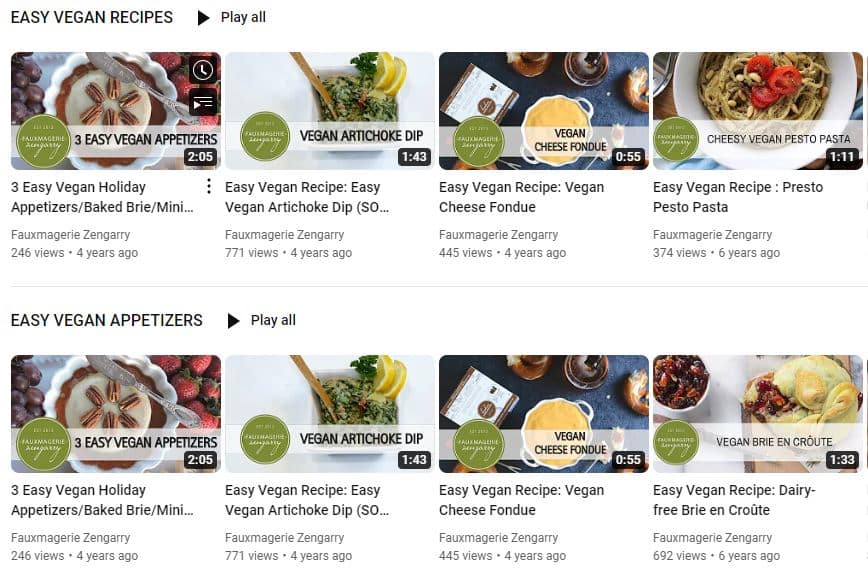Open the Dairy-free Brie en Croûte video title
This screenshot has width=868, height=574.
pyautogui.click(x=734, y=500)
